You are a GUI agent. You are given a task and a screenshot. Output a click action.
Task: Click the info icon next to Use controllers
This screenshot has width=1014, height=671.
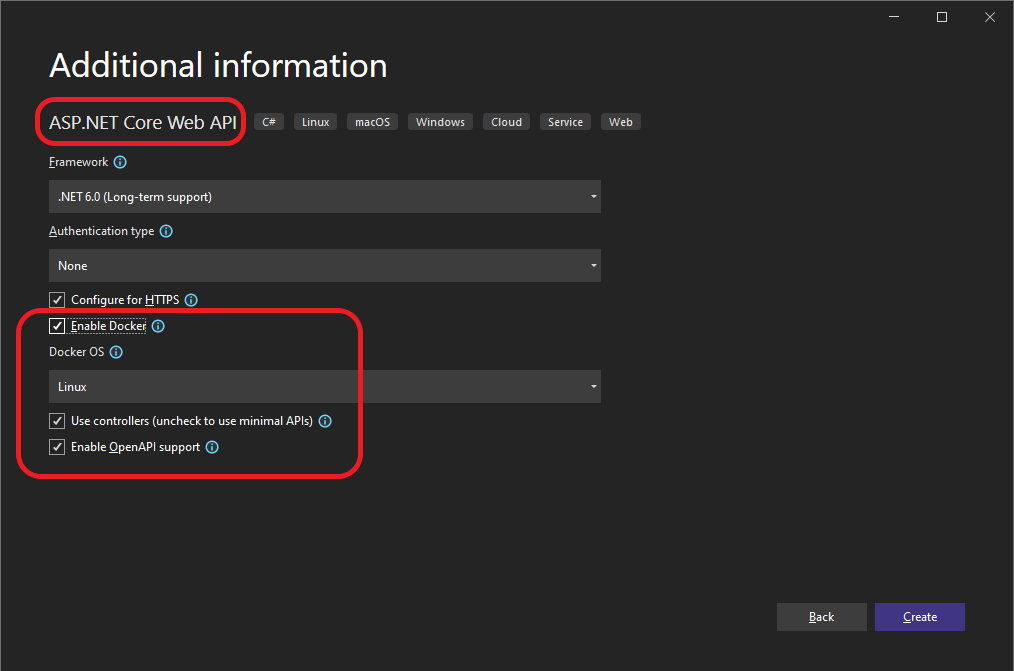pos(324,420)
